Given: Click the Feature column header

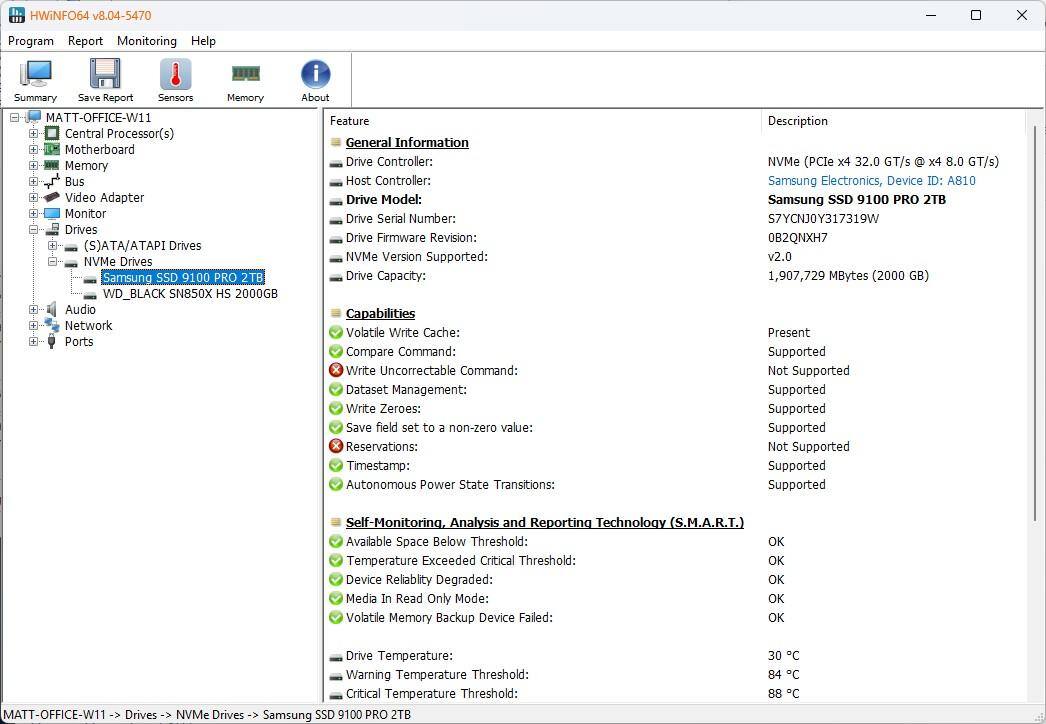Looking at the screenshot, I should pos(350,121).
